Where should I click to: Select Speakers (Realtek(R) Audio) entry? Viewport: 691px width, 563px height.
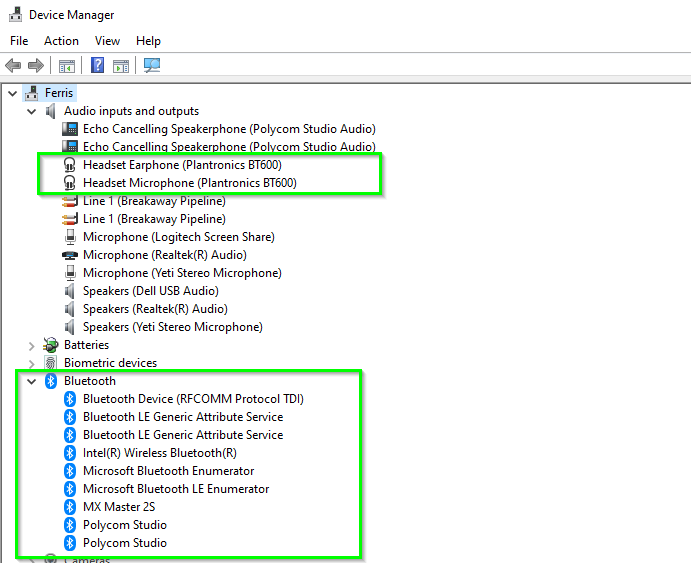(x=155, y=309)
